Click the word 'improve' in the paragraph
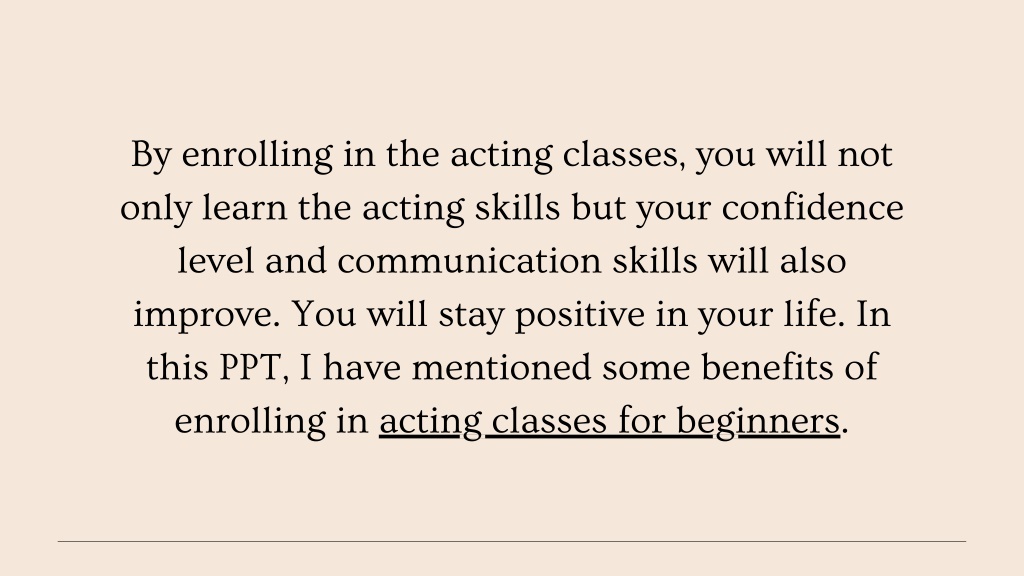 coord(206,315)
